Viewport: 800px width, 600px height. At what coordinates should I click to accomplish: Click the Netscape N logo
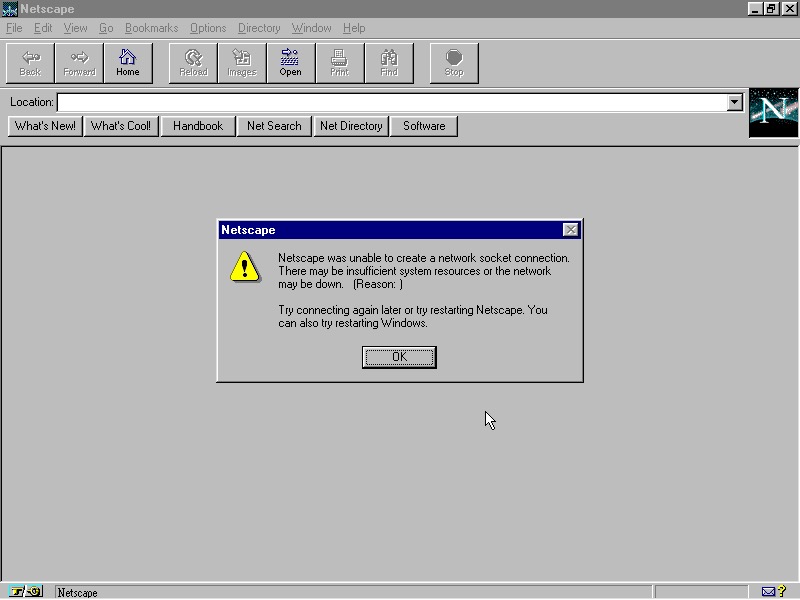(x=773, y=112)
